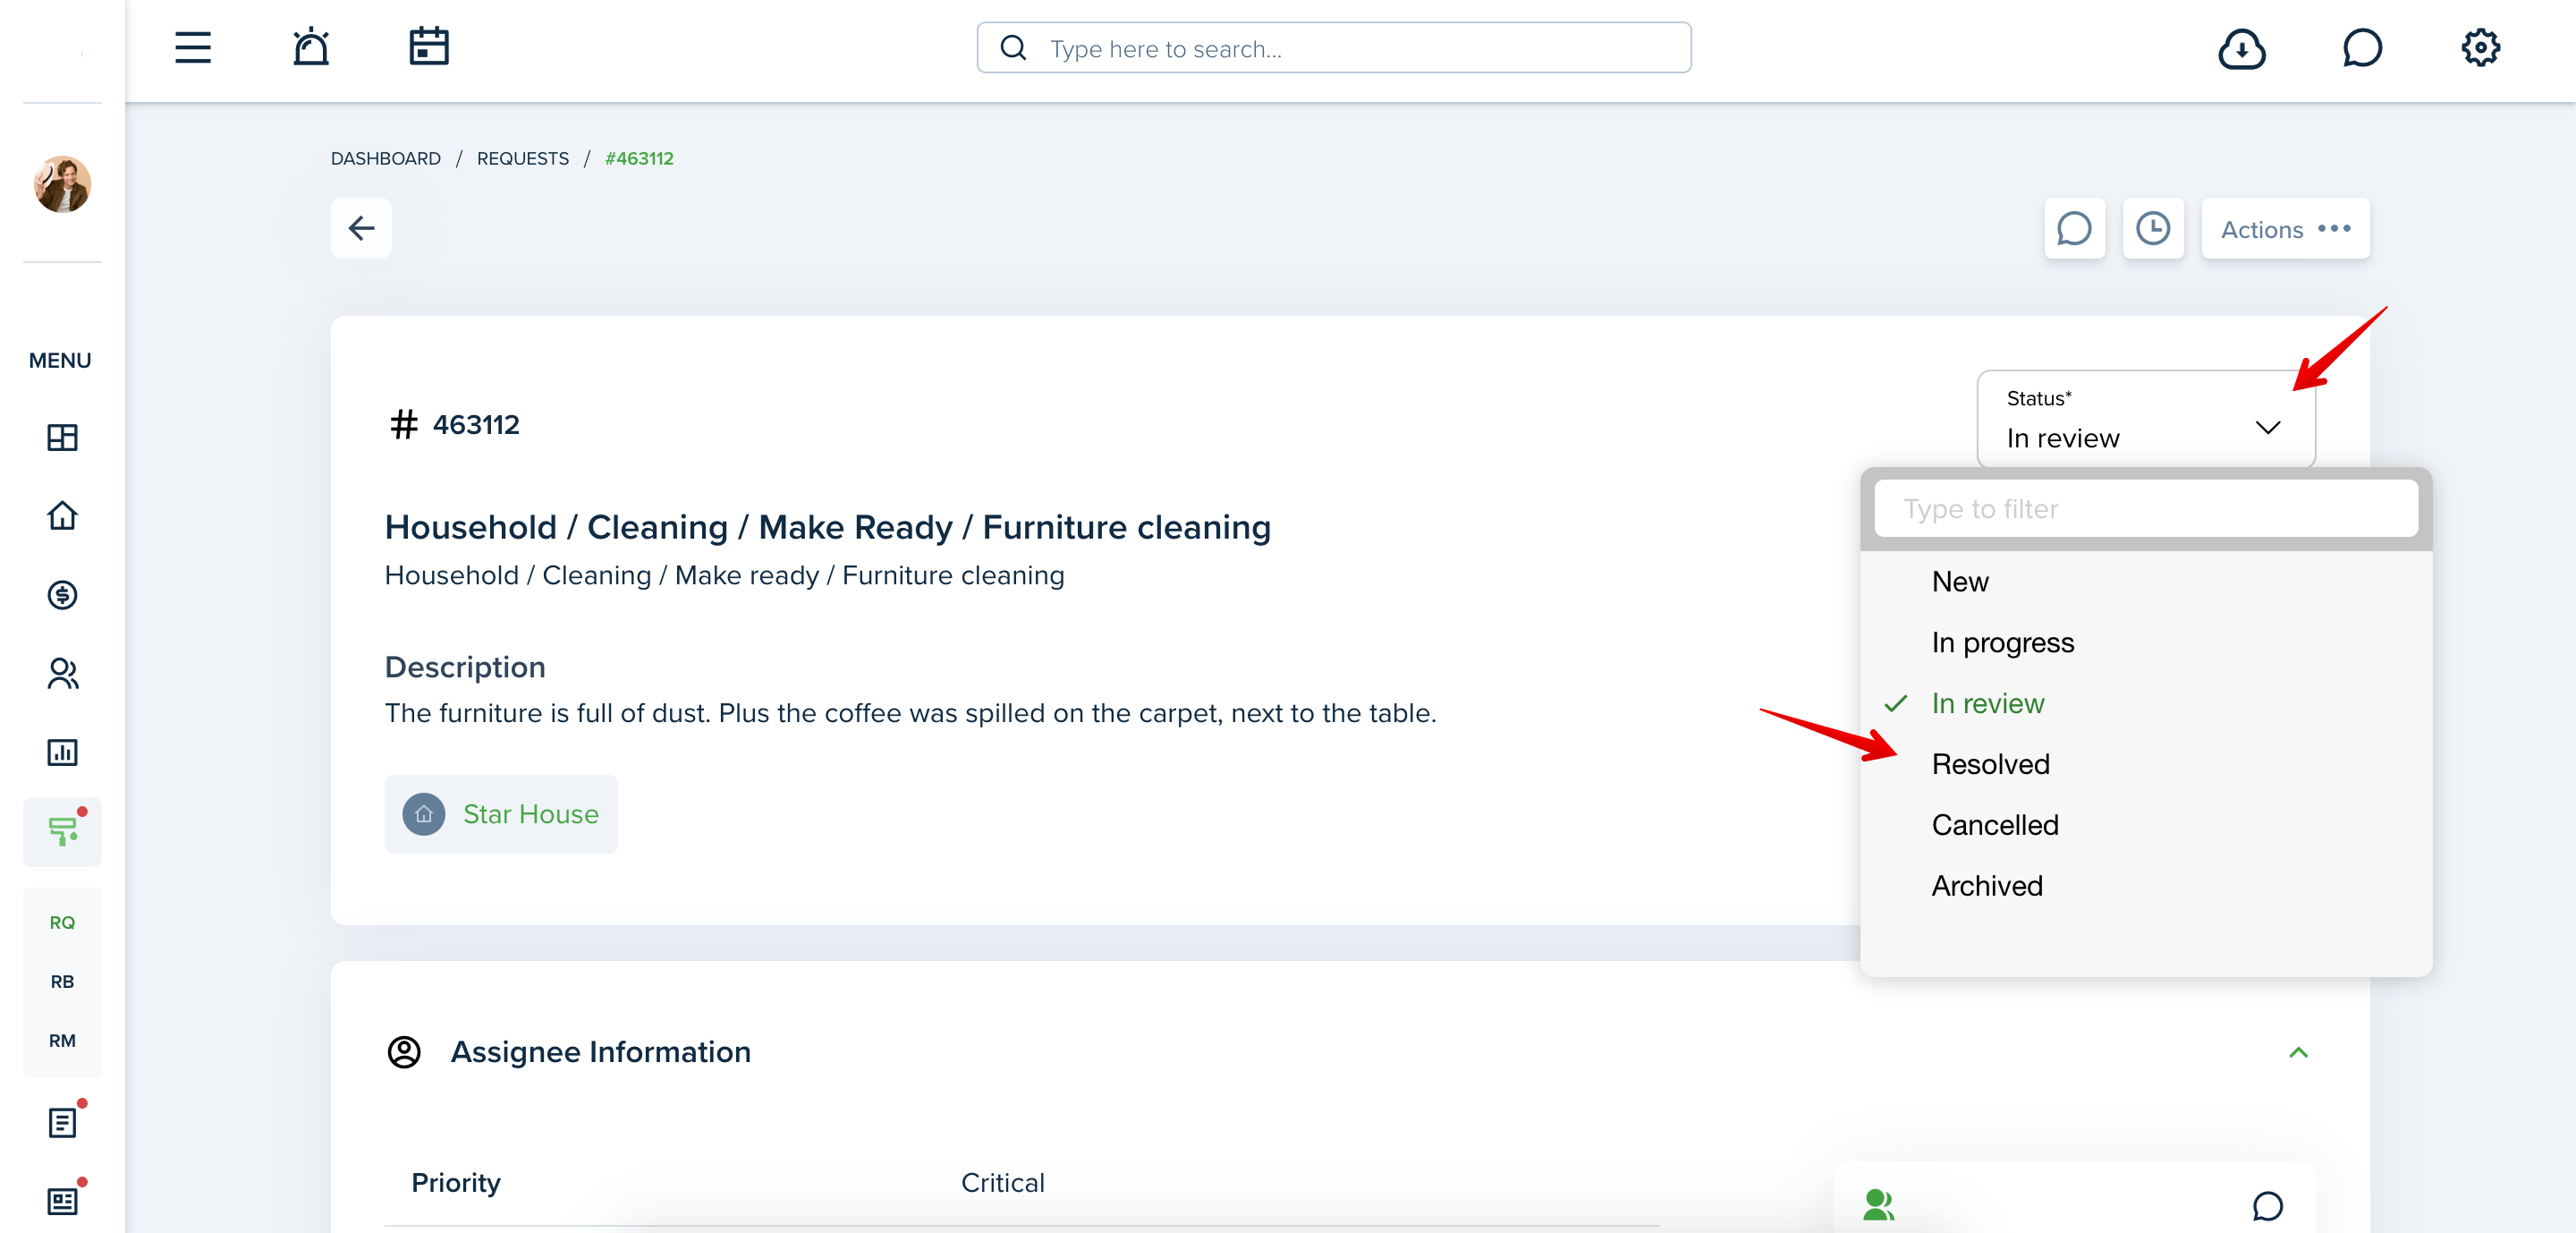Image resolution: width=2576 pixels, height=1233 pixels.
Task: Toggle the Status dropdown chevron
Action: 2267,428
